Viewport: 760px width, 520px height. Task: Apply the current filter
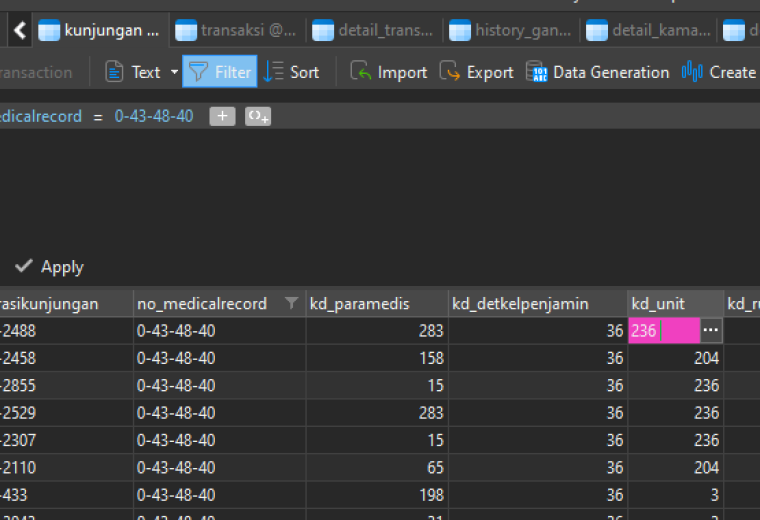click(x=49, y=267)
